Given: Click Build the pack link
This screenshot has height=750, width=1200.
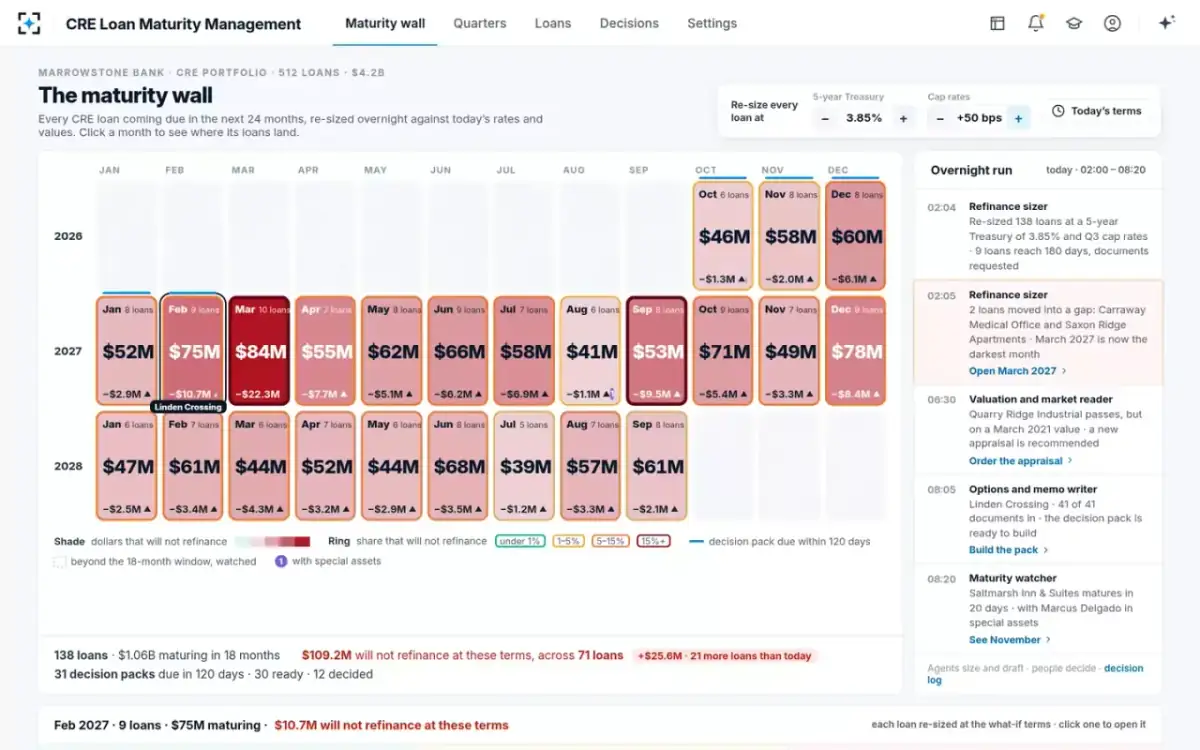Looking at the screenshot, I should (x=1009, y=550).
